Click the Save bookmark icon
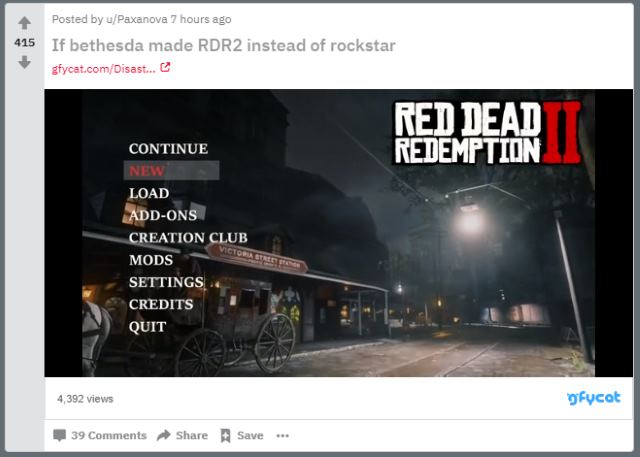Viewport: 640px width, 457px height. [x=226, y=435]
